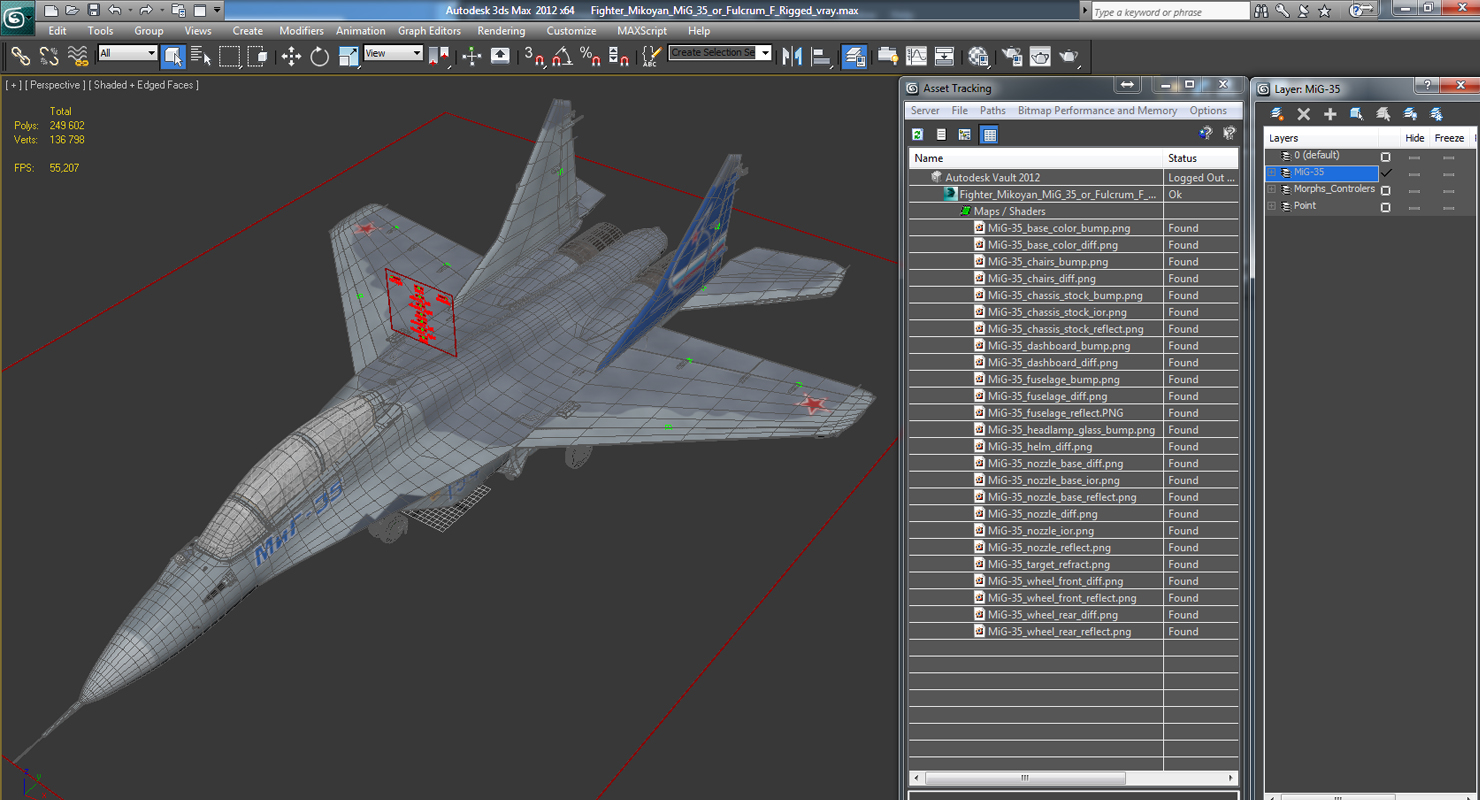
Task: Open the application menu button
Action: 17,16
